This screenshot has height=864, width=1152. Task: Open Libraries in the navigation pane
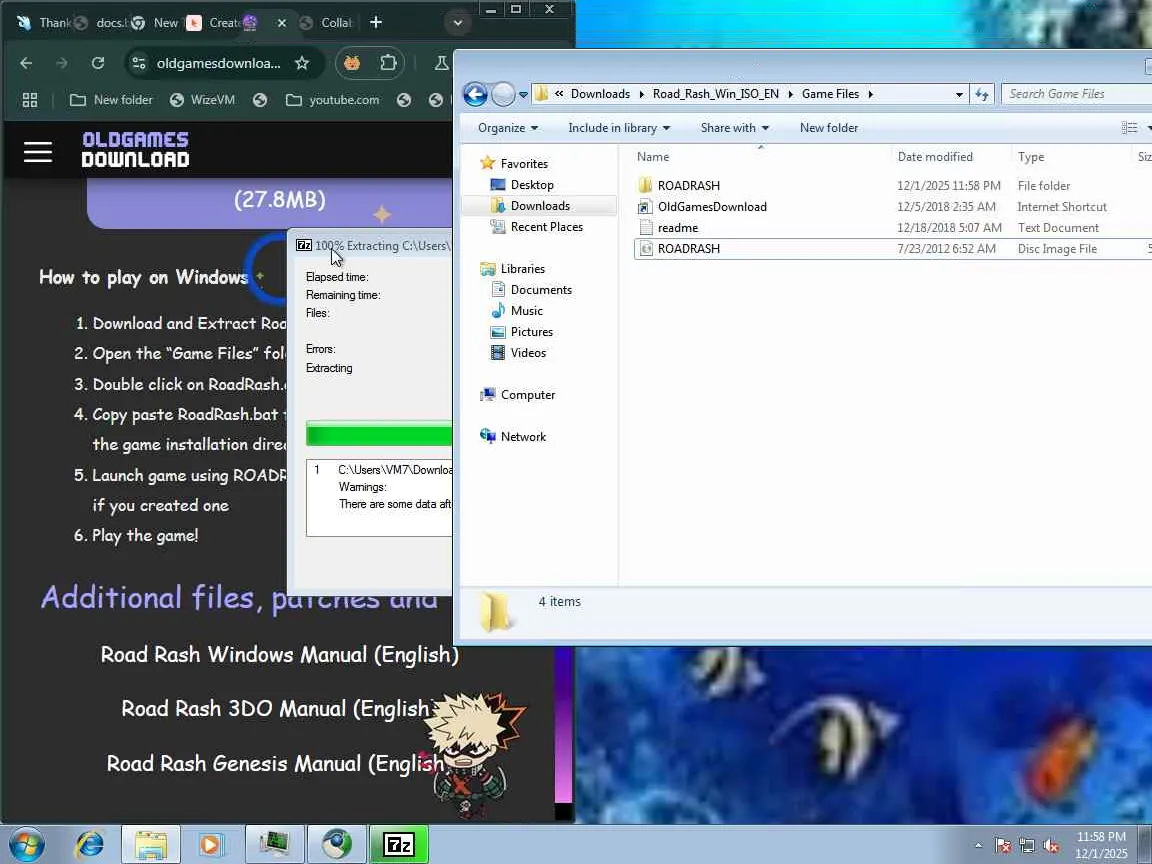522,269
